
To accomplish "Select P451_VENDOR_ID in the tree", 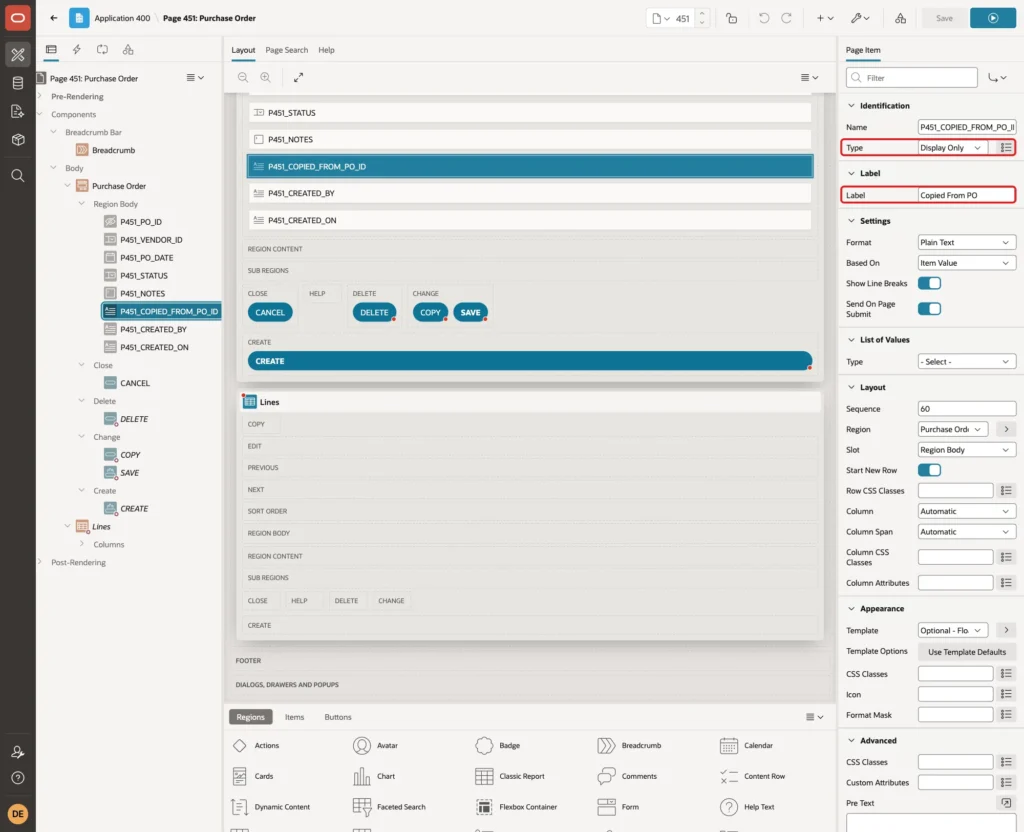I will click(x=151, y=240).
